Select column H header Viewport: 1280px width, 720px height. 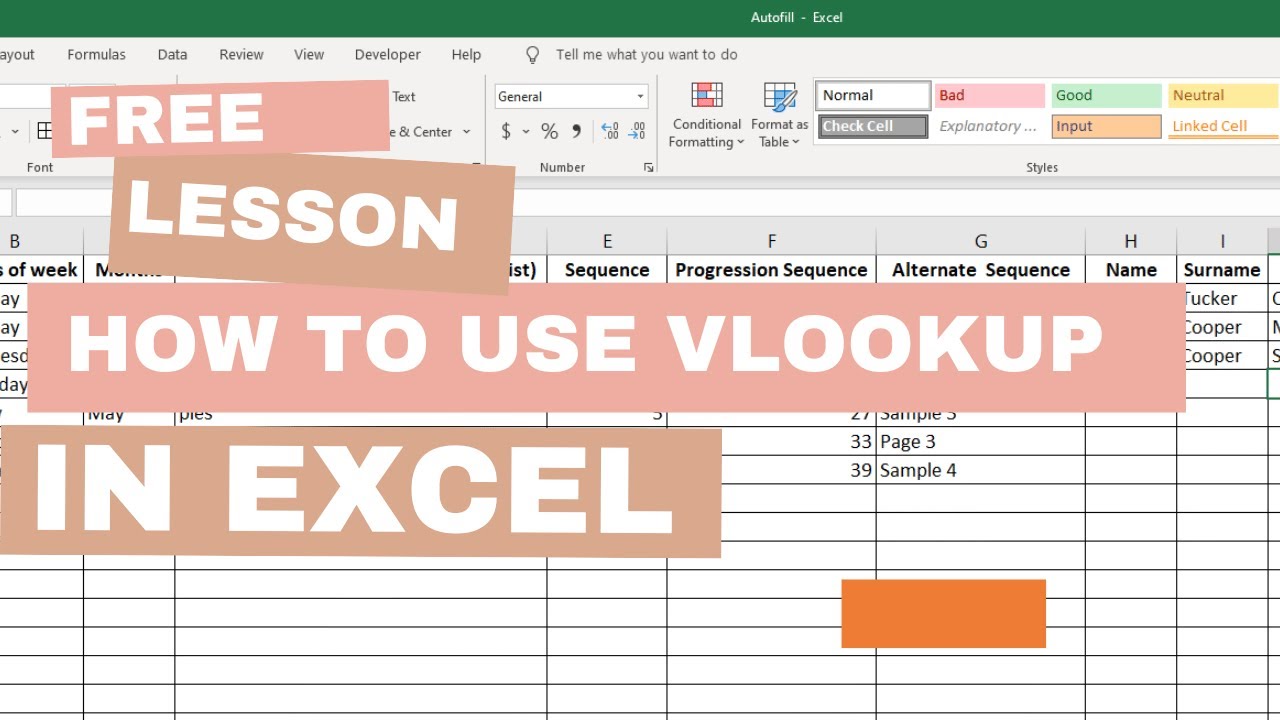tap(1131, 241)
